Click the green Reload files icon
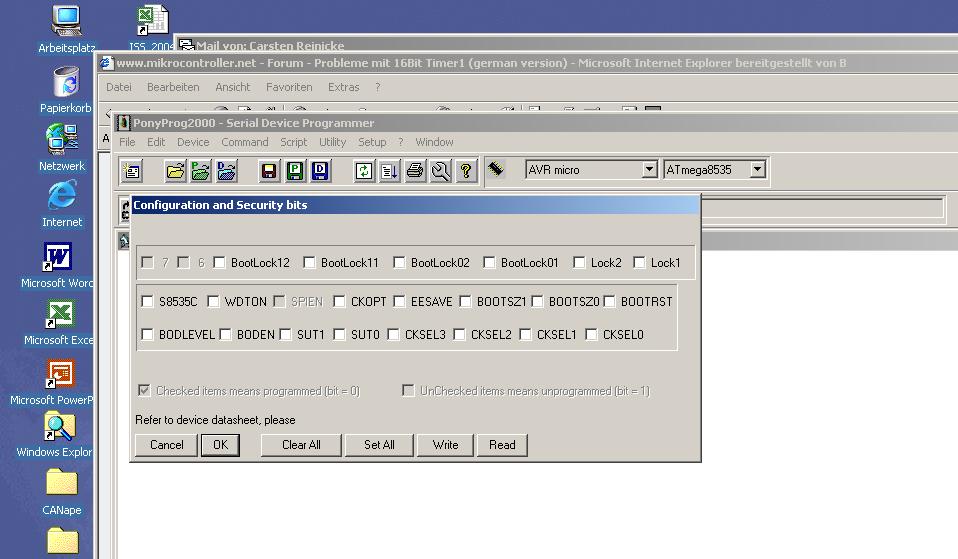 coord(364,170)
